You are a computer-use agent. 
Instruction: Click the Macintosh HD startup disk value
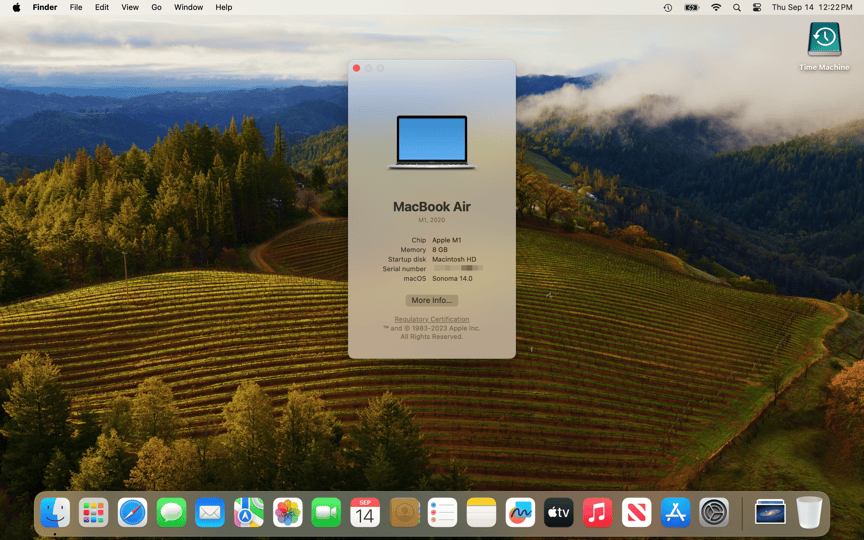coord(454,259)
